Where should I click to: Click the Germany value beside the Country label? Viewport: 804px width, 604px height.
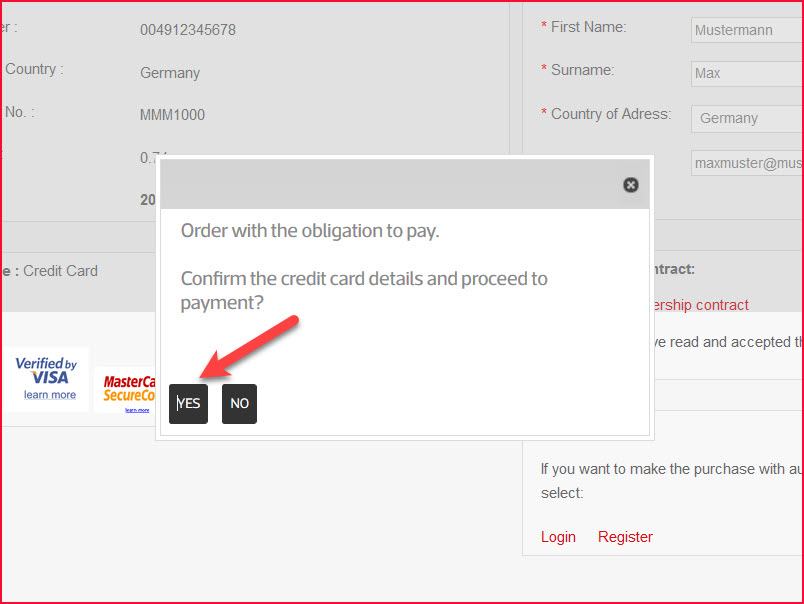coord(170,73)
